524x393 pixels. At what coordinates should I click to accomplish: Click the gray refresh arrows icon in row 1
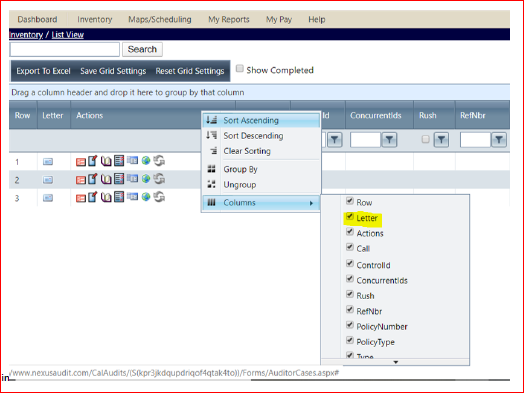159,161
